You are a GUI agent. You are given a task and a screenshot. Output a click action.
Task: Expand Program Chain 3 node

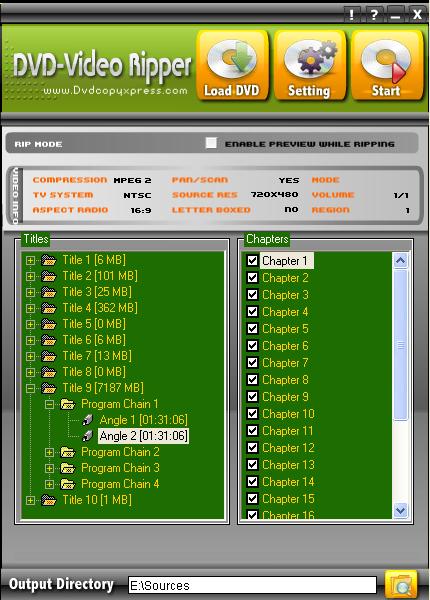point(49,468)
